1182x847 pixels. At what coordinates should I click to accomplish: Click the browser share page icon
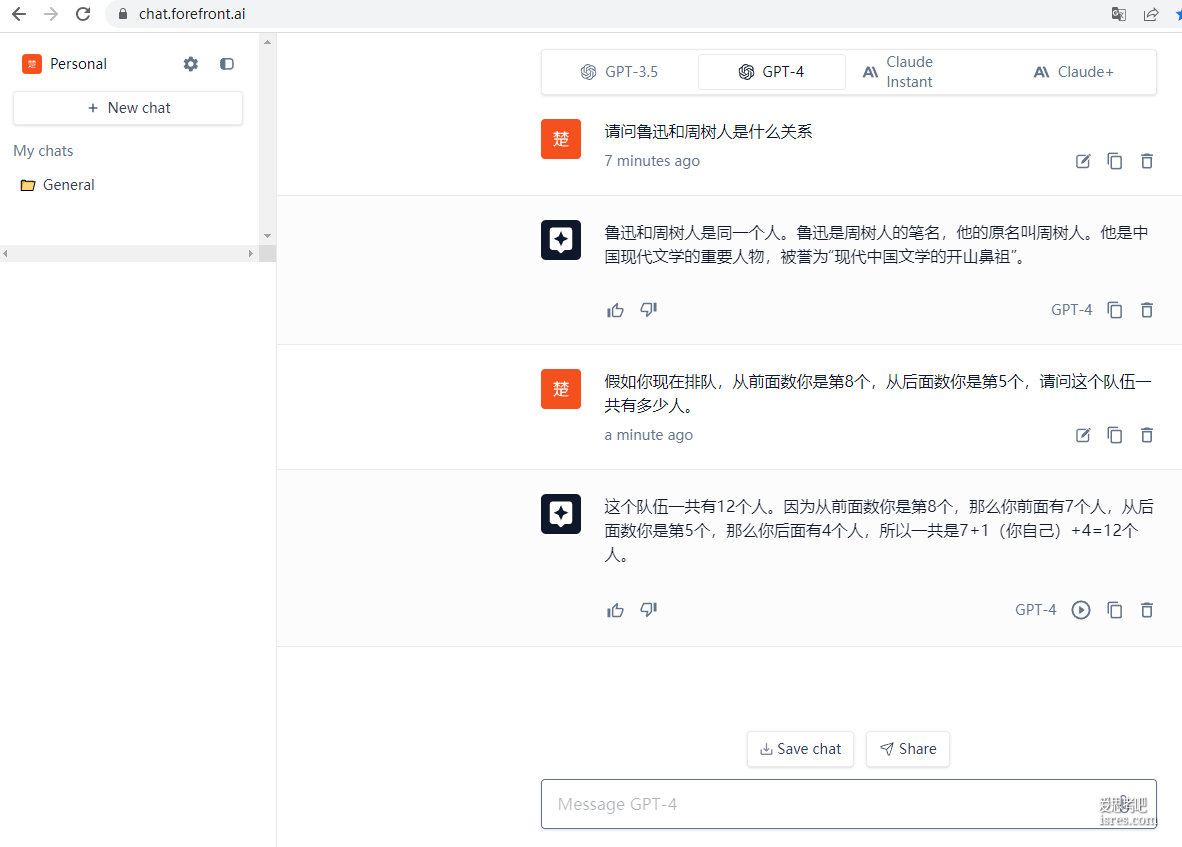[1150, 14]
